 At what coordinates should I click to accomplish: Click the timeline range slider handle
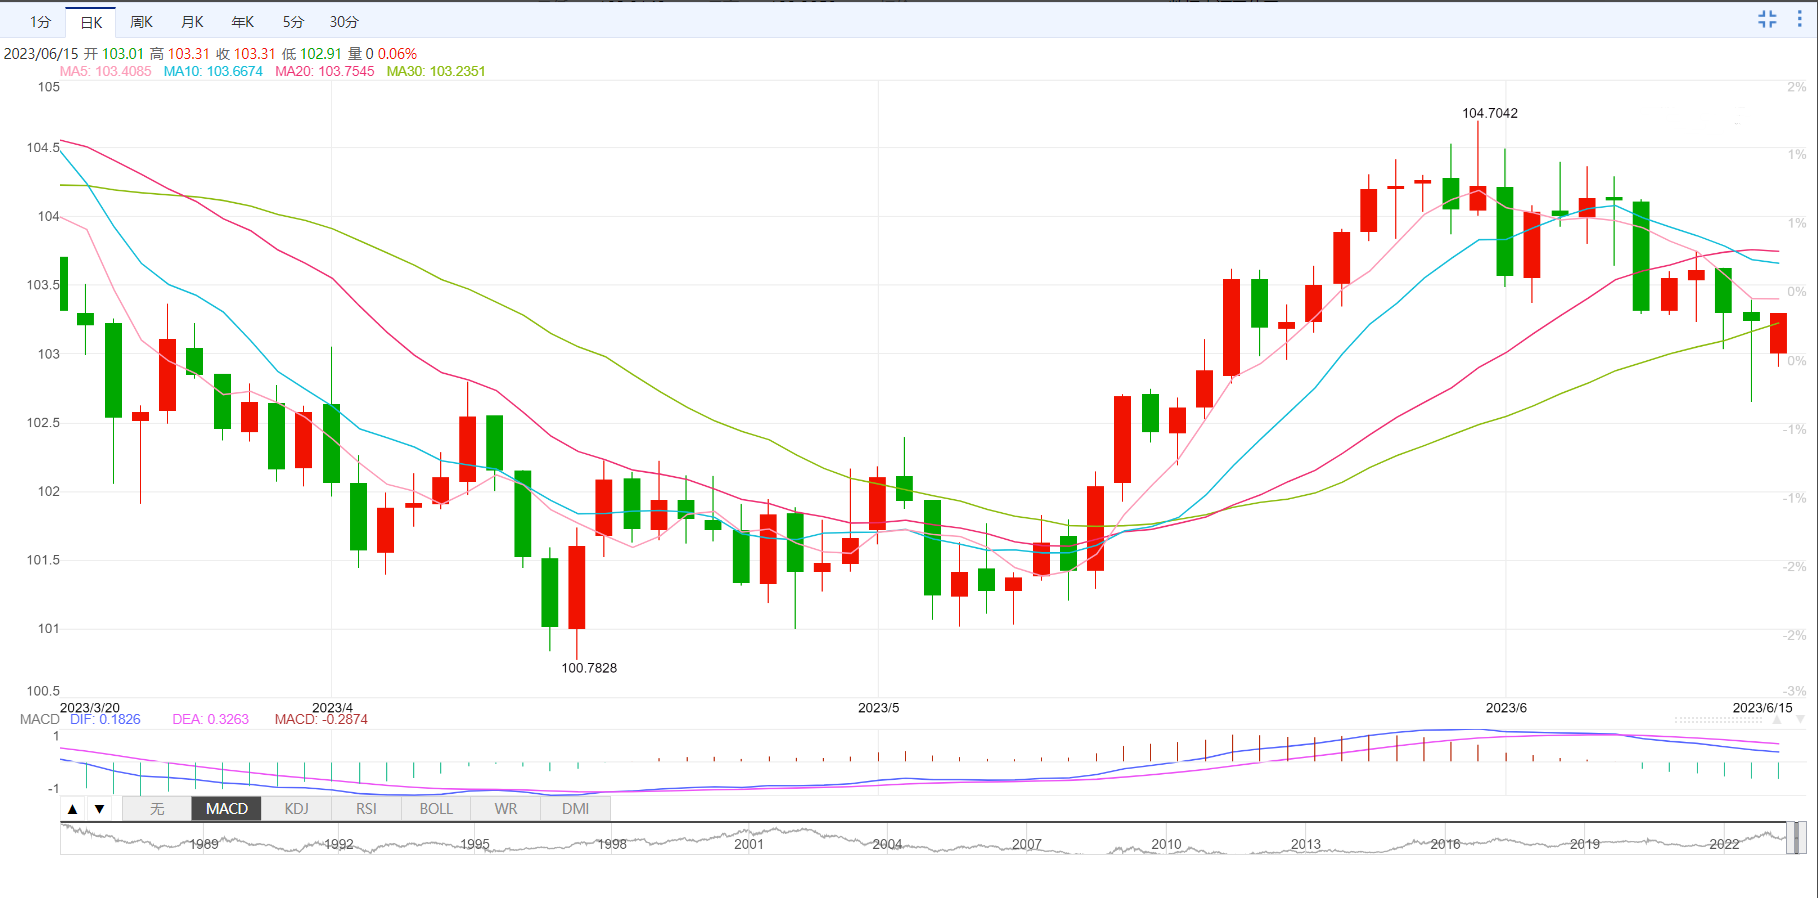coord(1796,838)
